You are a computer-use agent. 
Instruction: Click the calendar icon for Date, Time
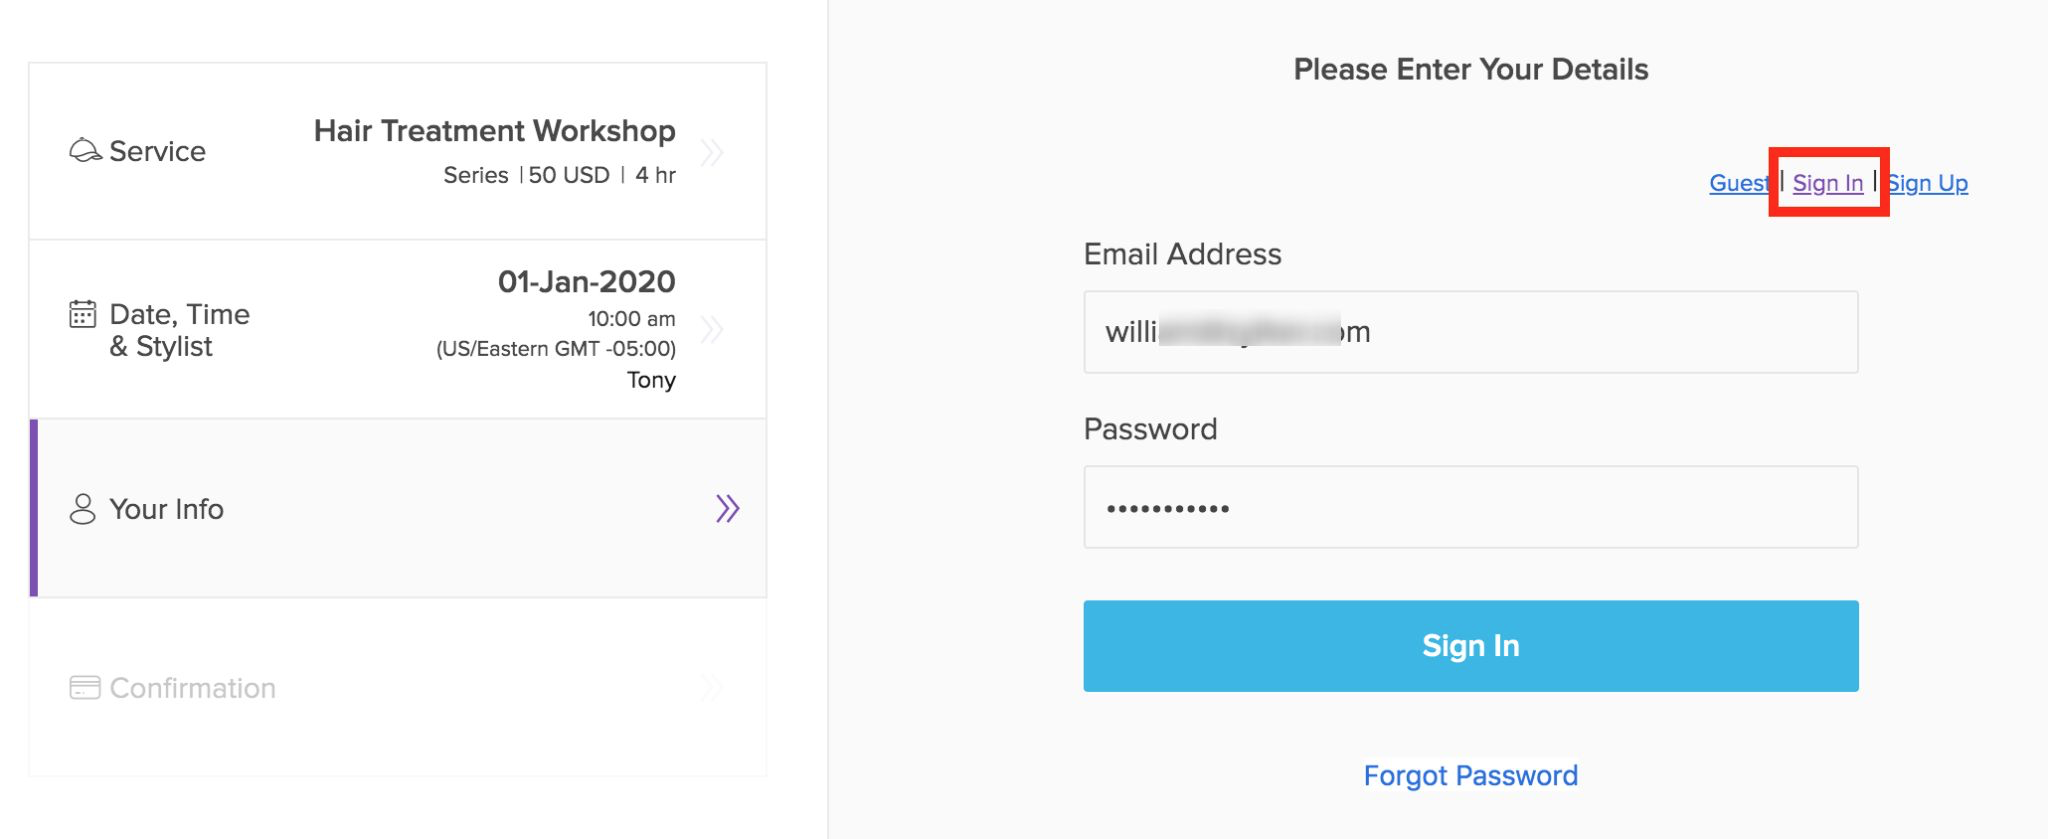click(x=83, y=314)
